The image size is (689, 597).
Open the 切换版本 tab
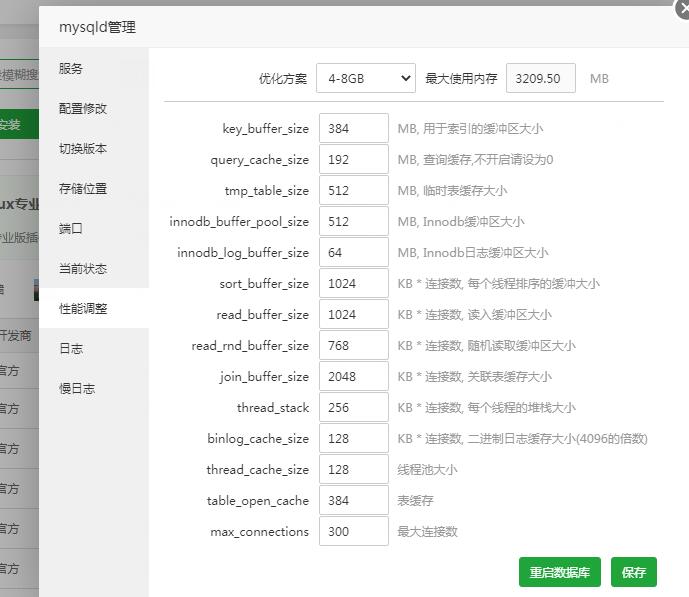[x=94, y=148]
